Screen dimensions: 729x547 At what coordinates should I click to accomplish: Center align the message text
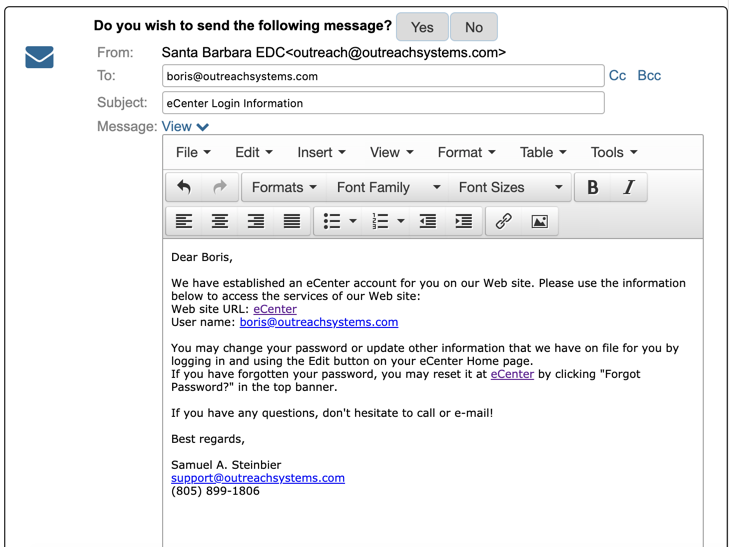(220, 221)
